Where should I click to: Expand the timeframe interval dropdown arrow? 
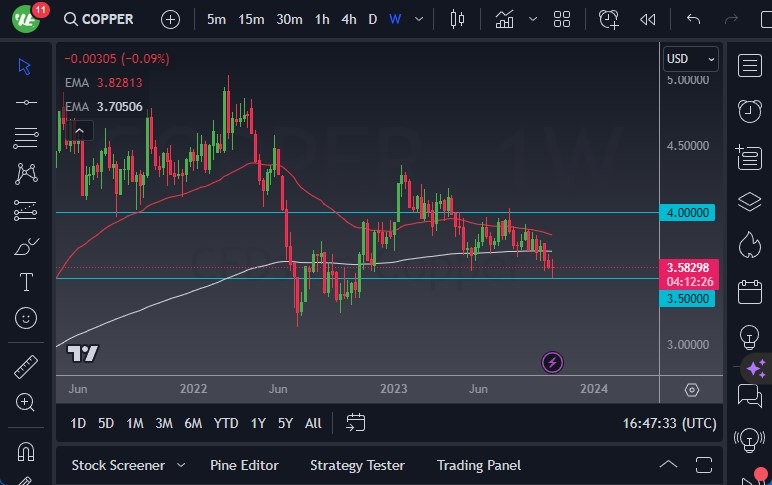pos(418,19)
